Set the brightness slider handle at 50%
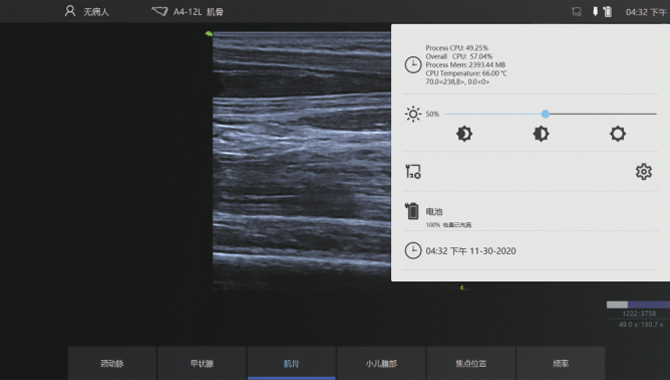Viewport: 670px width, 380px height. [x=545, y=114]
